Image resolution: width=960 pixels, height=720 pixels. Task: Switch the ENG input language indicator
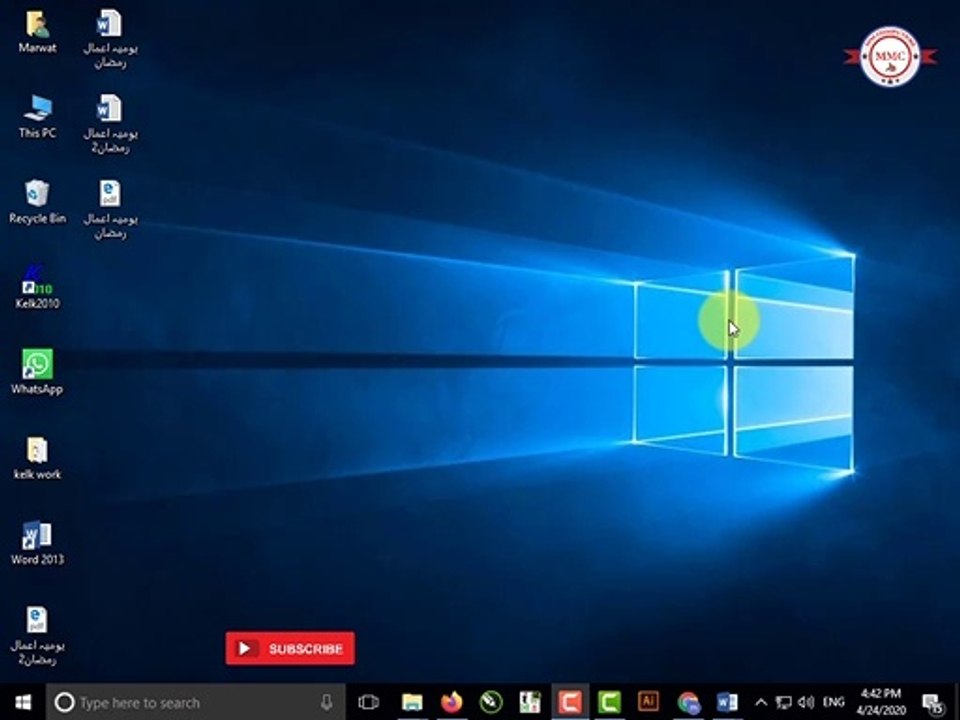(833, 702)
